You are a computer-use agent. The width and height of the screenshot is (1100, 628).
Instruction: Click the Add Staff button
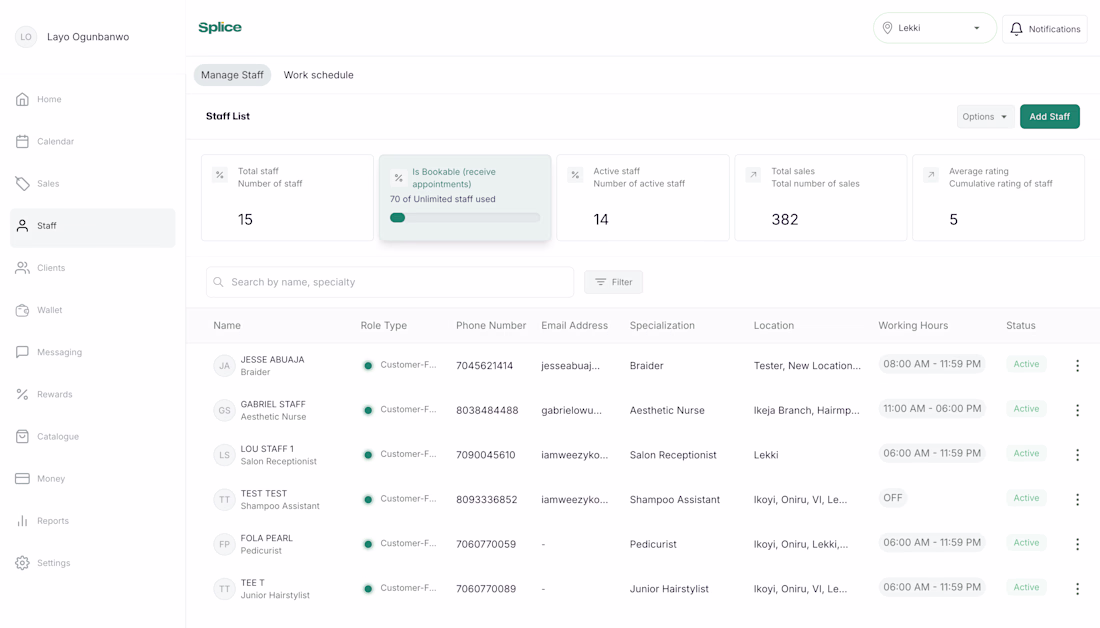click(1049, 117)
